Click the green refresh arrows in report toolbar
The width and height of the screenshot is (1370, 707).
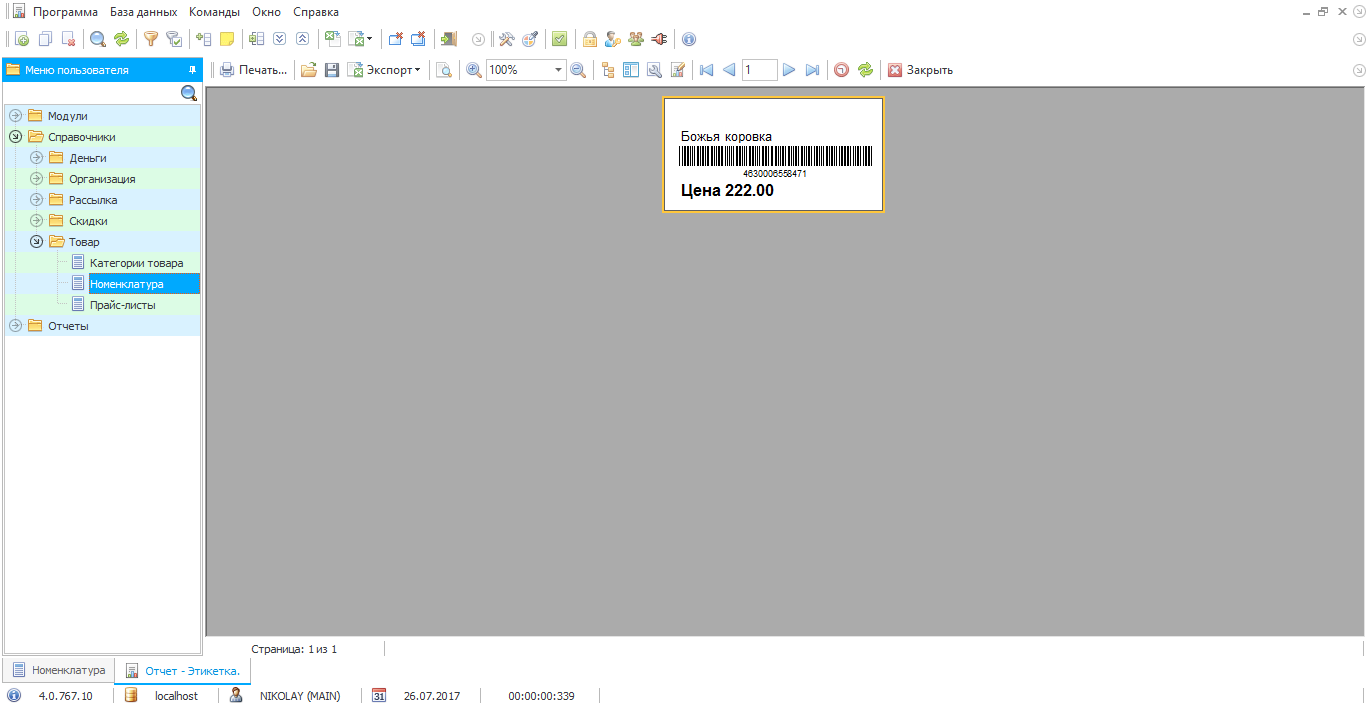click(865, 70)
